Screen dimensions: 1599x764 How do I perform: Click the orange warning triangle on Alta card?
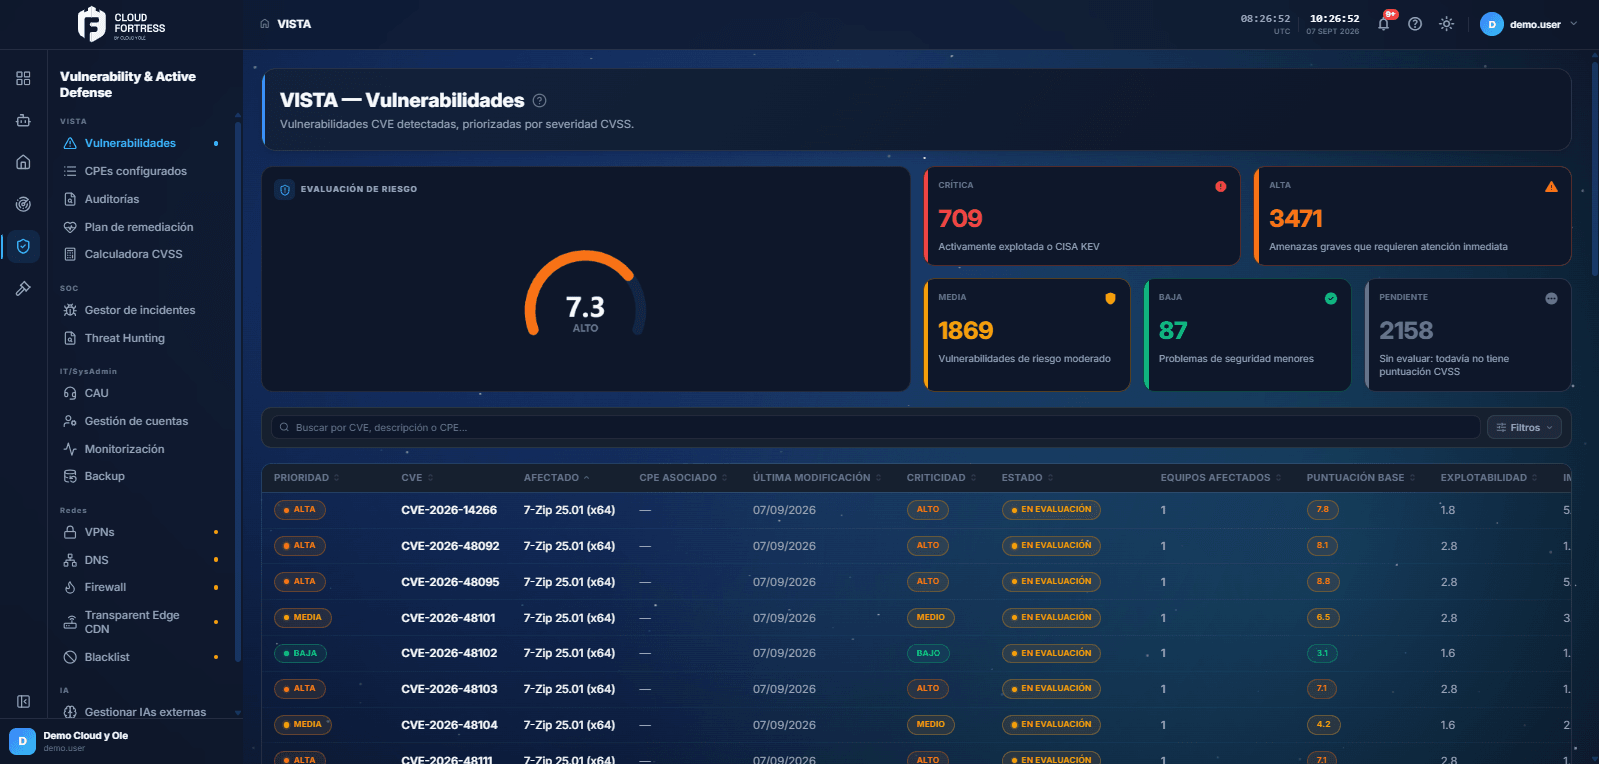point(1551,186)
